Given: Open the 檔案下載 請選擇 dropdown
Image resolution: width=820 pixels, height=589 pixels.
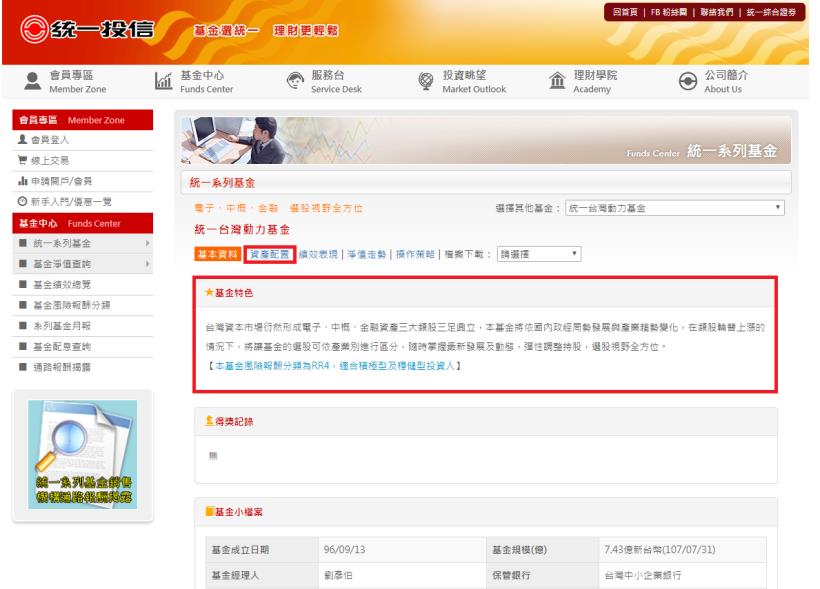Looking at the screenshot, I should click(x=540, y=254).
